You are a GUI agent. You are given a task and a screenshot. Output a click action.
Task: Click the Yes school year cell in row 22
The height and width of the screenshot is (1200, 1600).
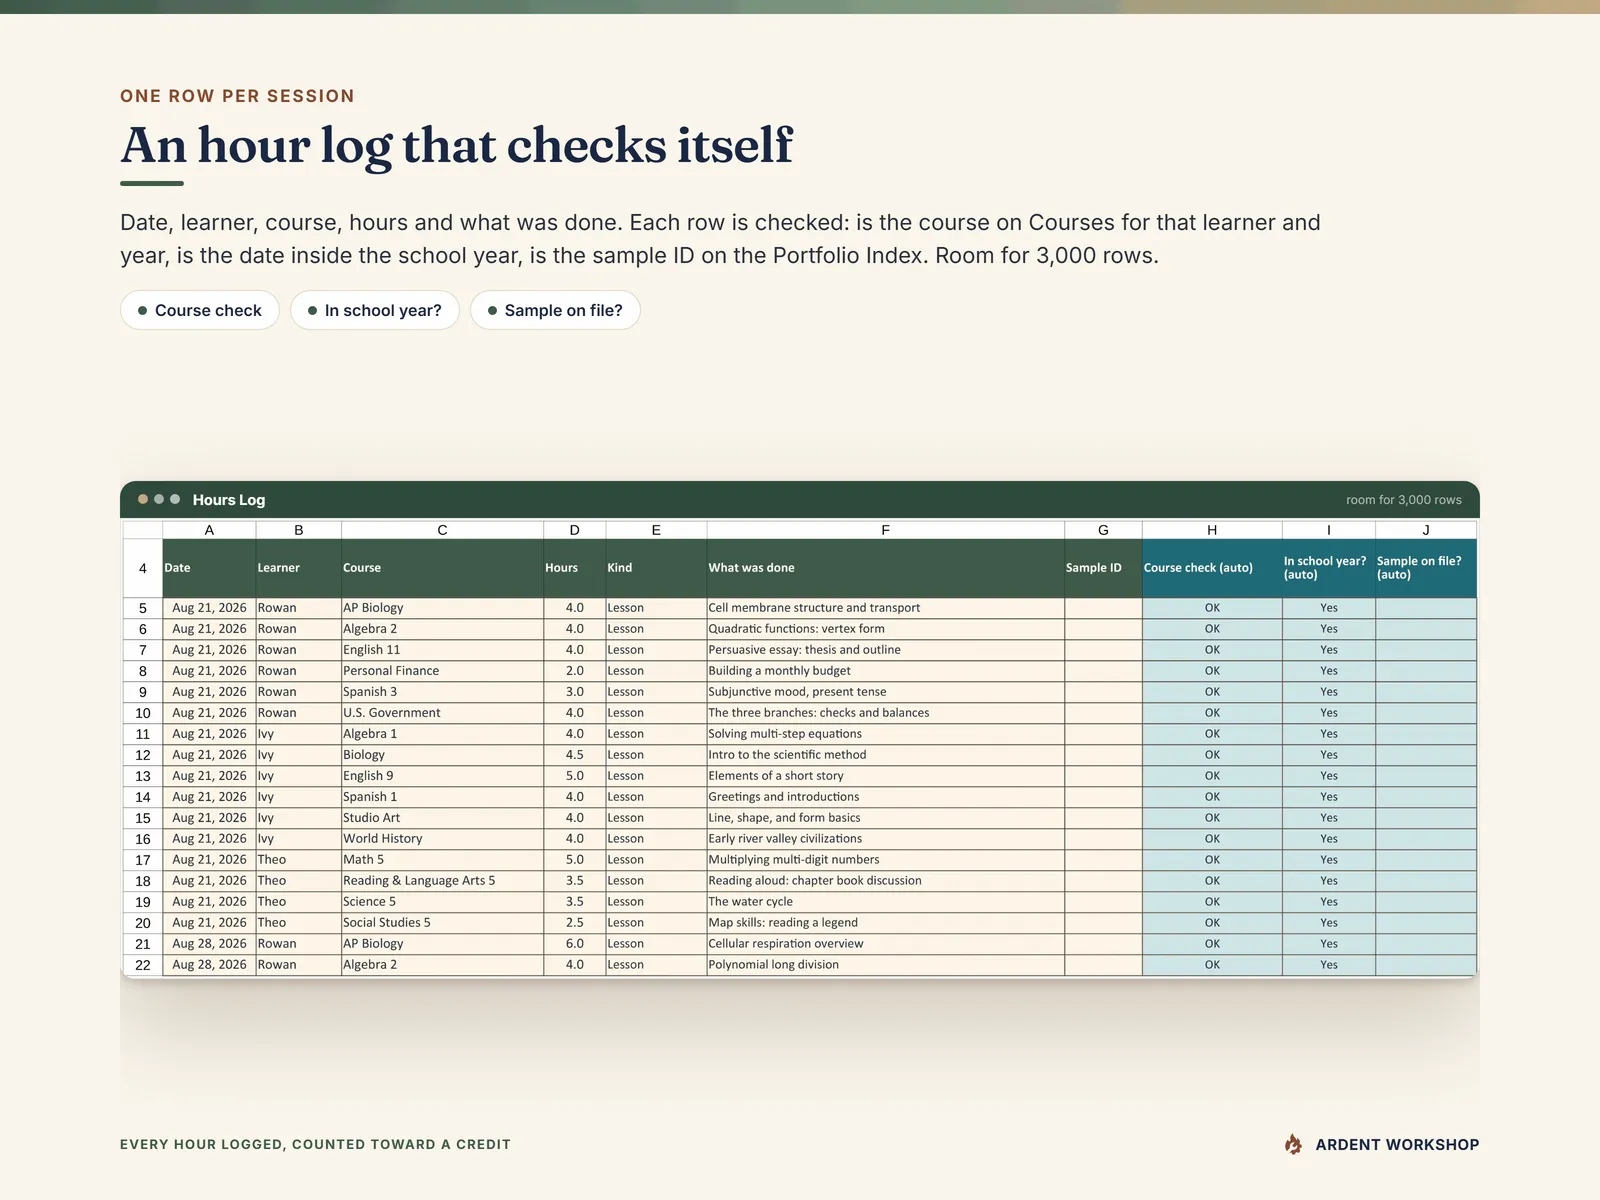(x=1328, y=965)
